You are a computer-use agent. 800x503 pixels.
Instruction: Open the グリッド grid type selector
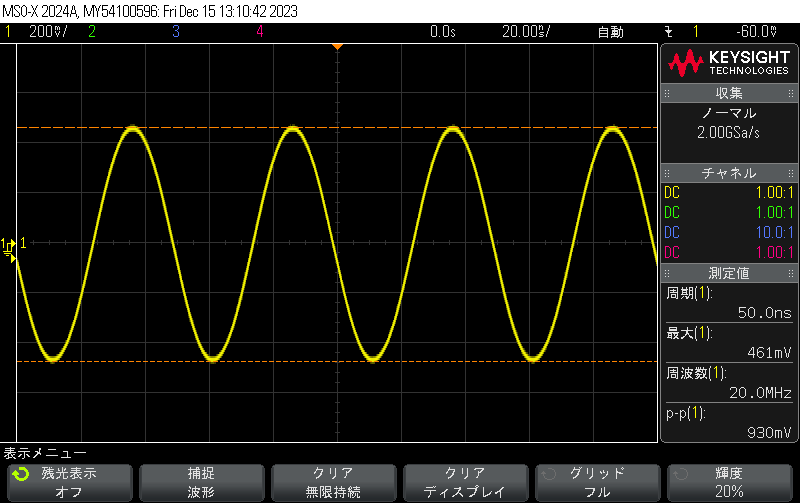click(597, 482)
